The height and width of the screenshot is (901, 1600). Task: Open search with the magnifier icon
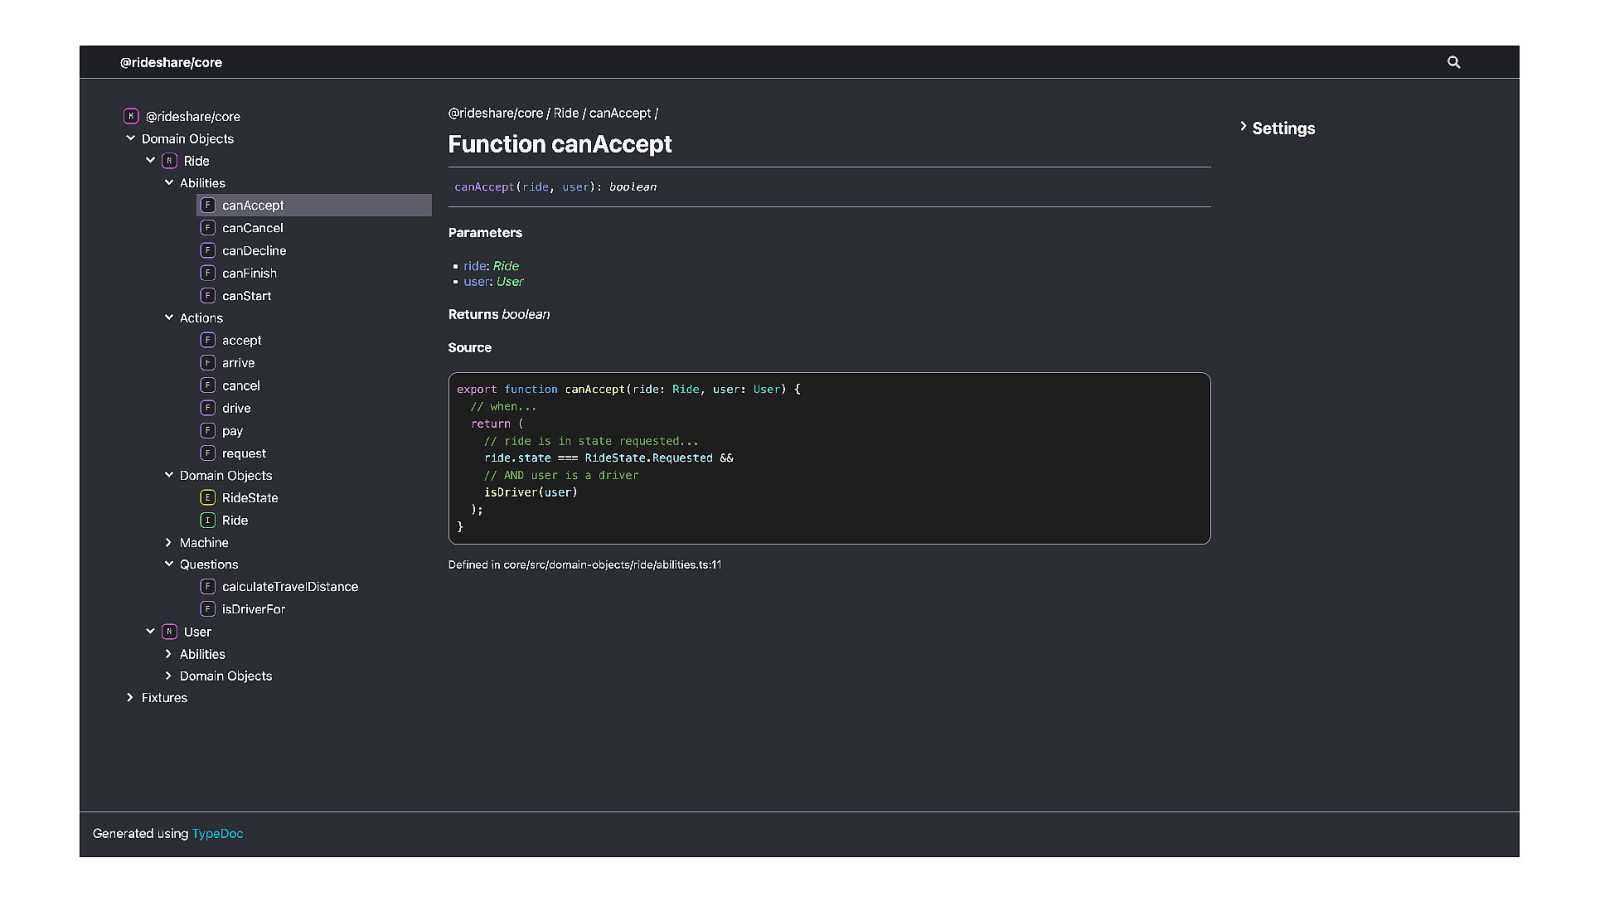[1453, 62]
